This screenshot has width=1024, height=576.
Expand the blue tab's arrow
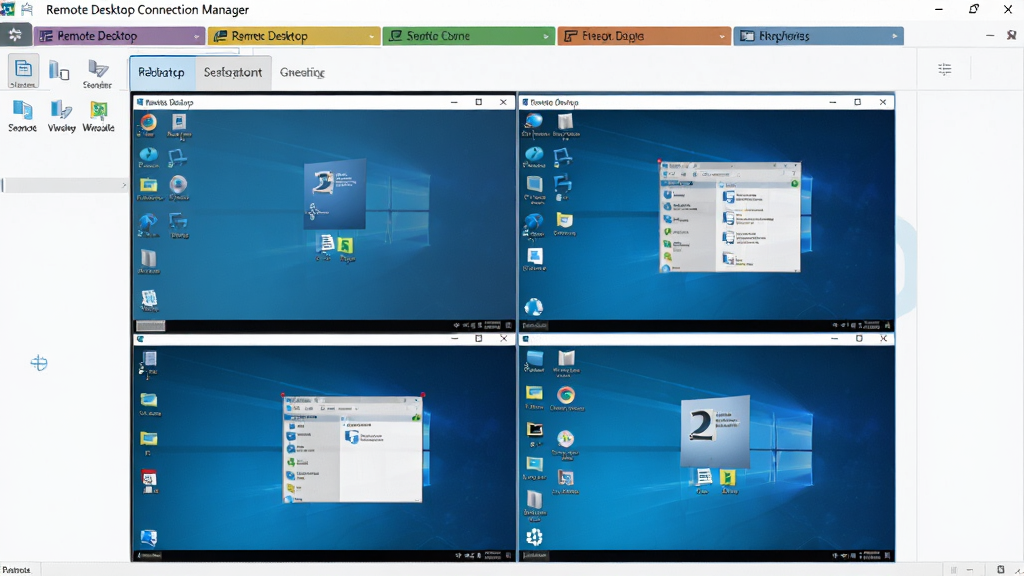tap(895, 36)
